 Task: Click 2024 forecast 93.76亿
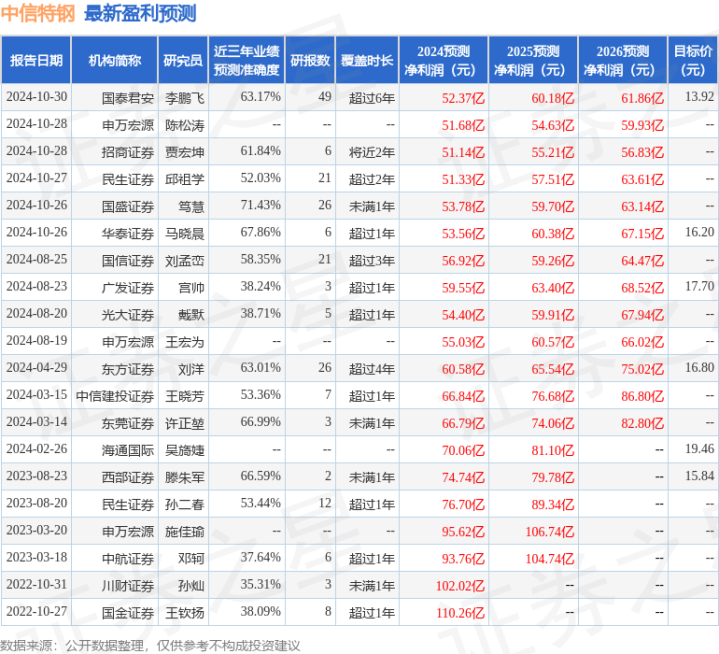click(x=463, y=558)
